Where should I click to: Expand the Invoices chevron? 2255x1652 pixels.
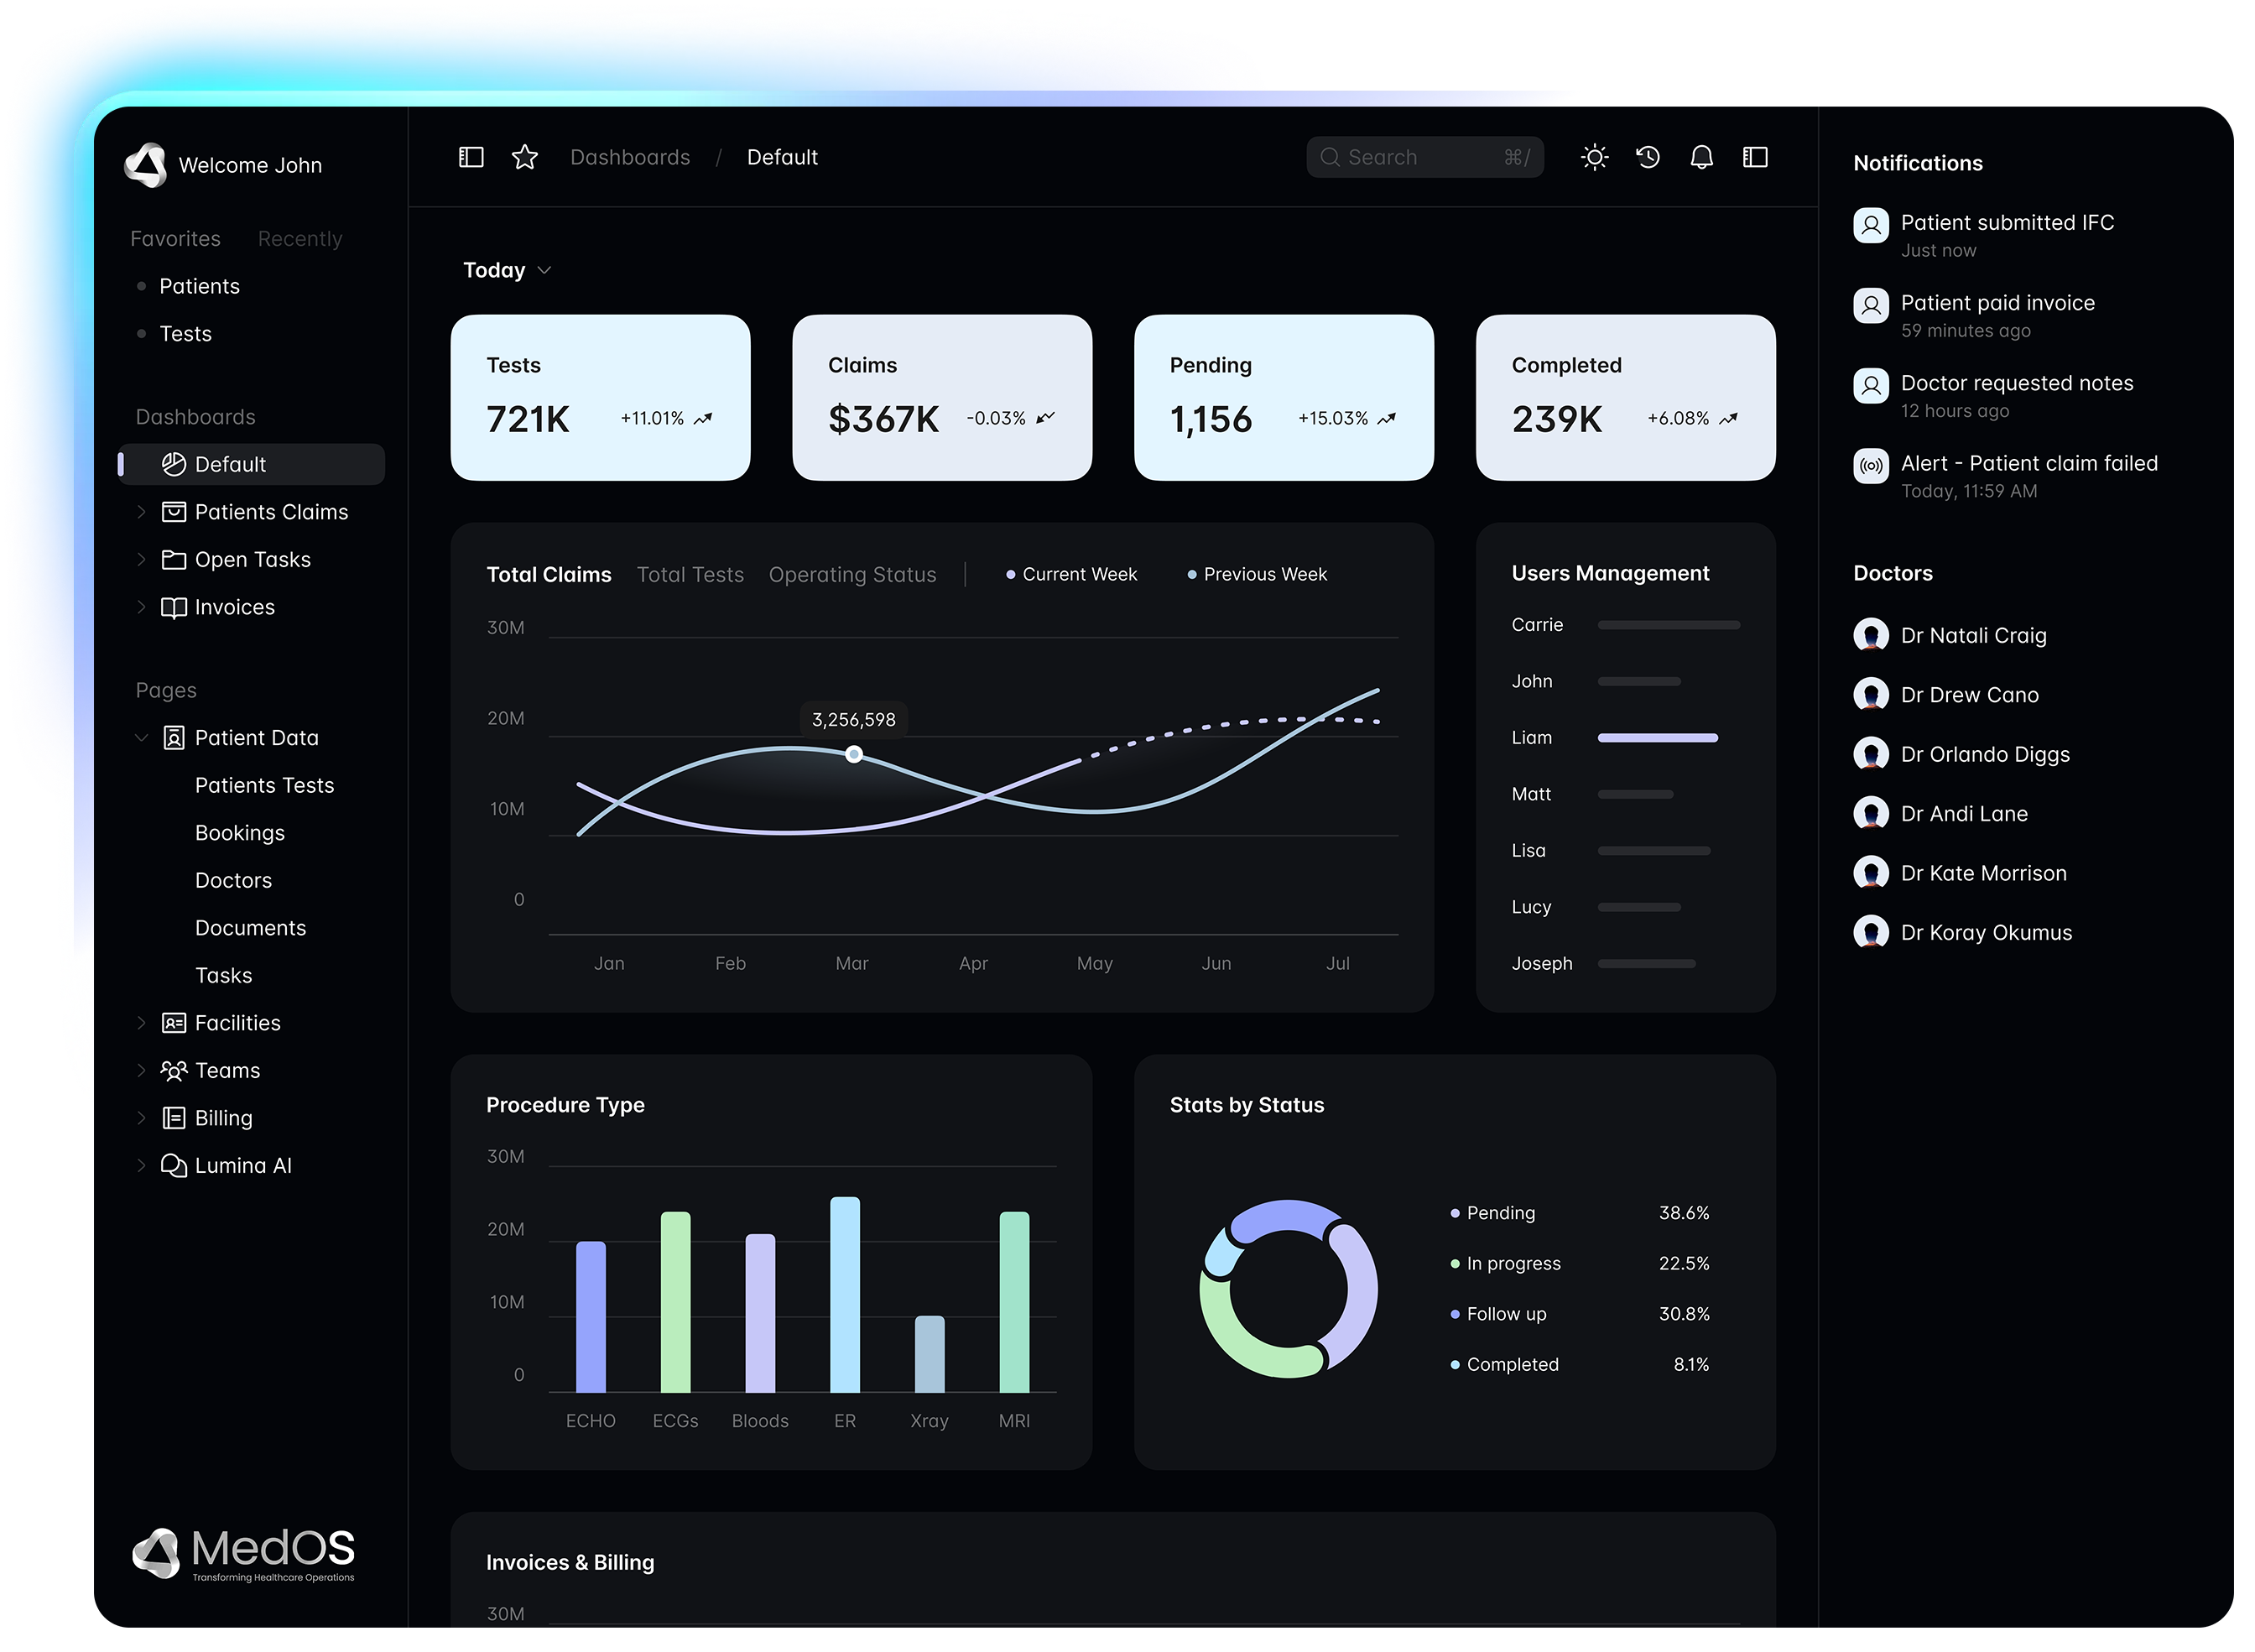tap(141, 607)
